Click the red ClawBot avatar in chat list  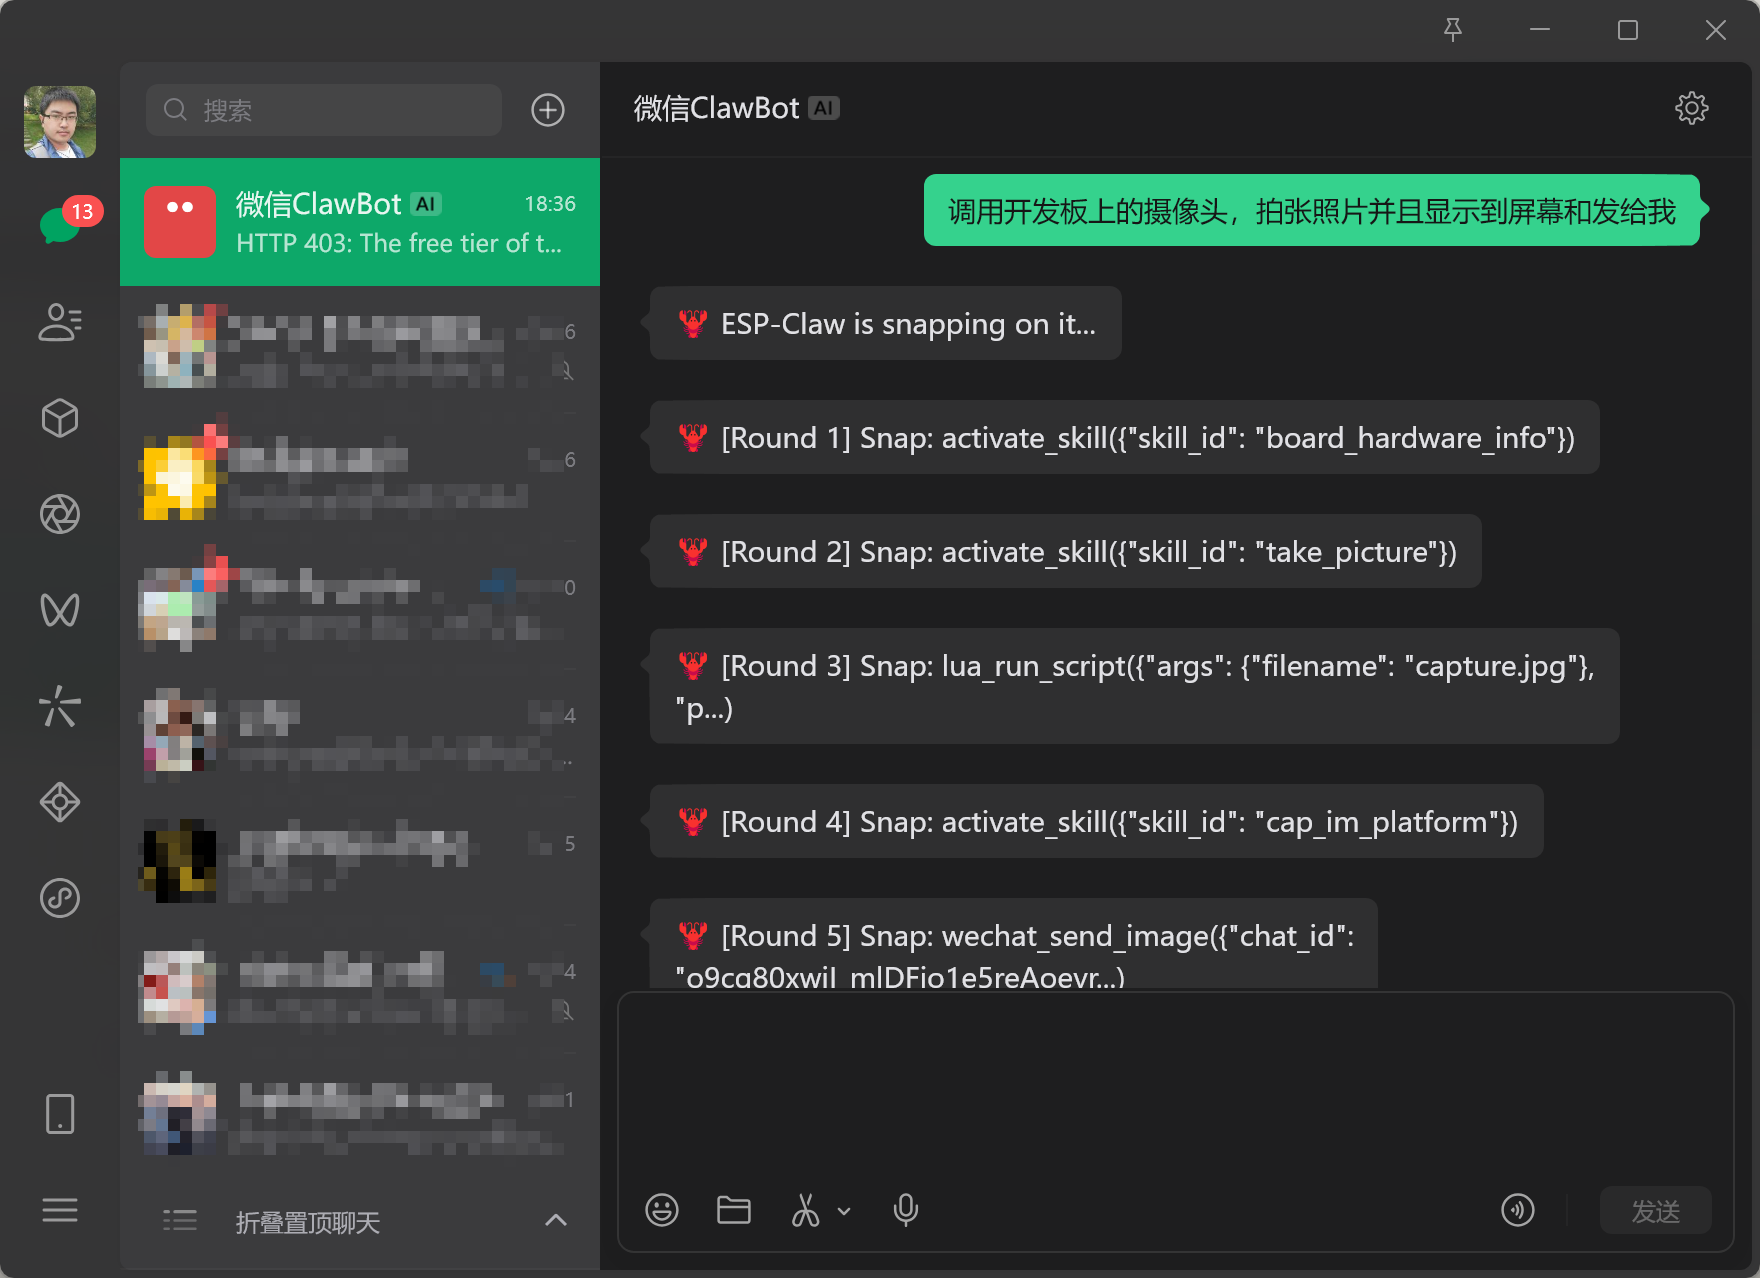(180, 222)
